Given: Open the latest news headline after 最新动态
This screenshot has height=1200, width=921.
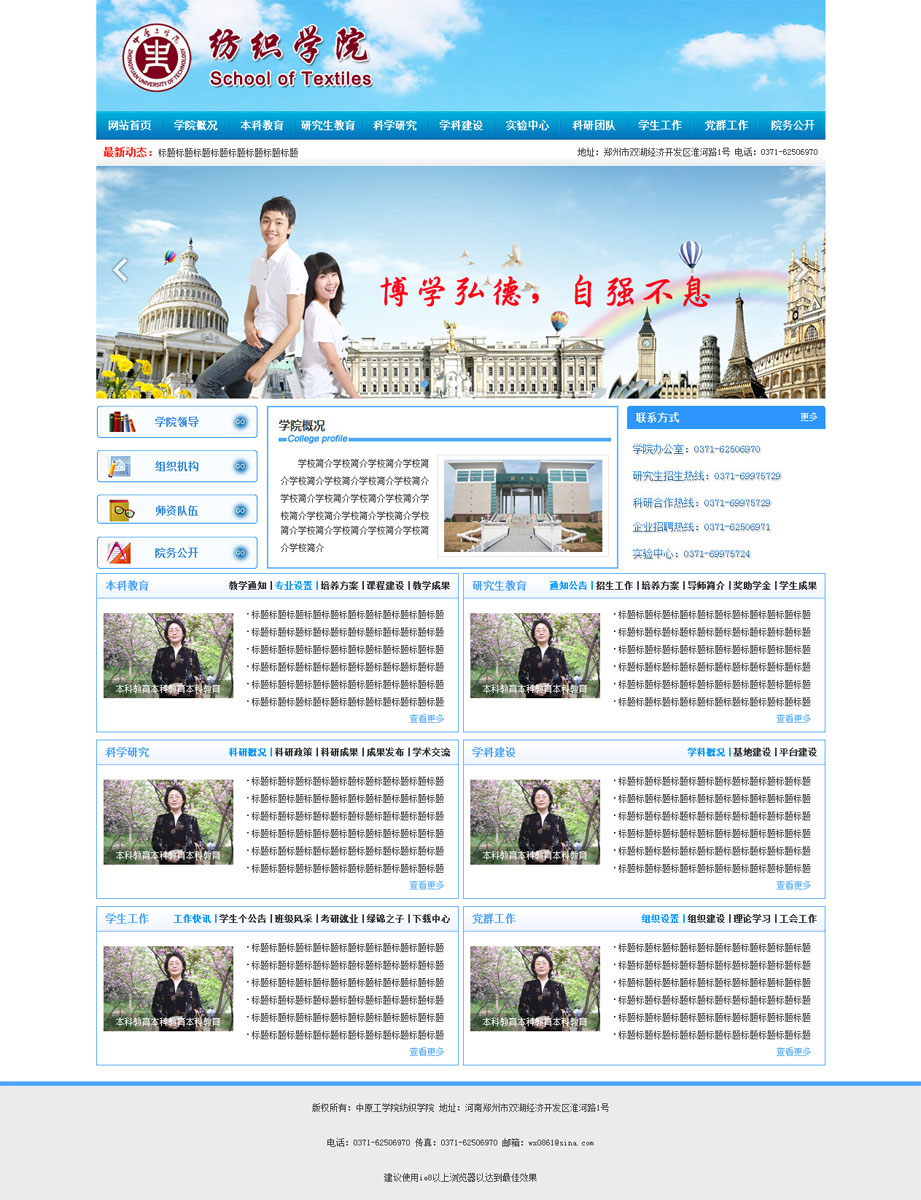Looking at the screenshot, I should (x=228, y=153).
